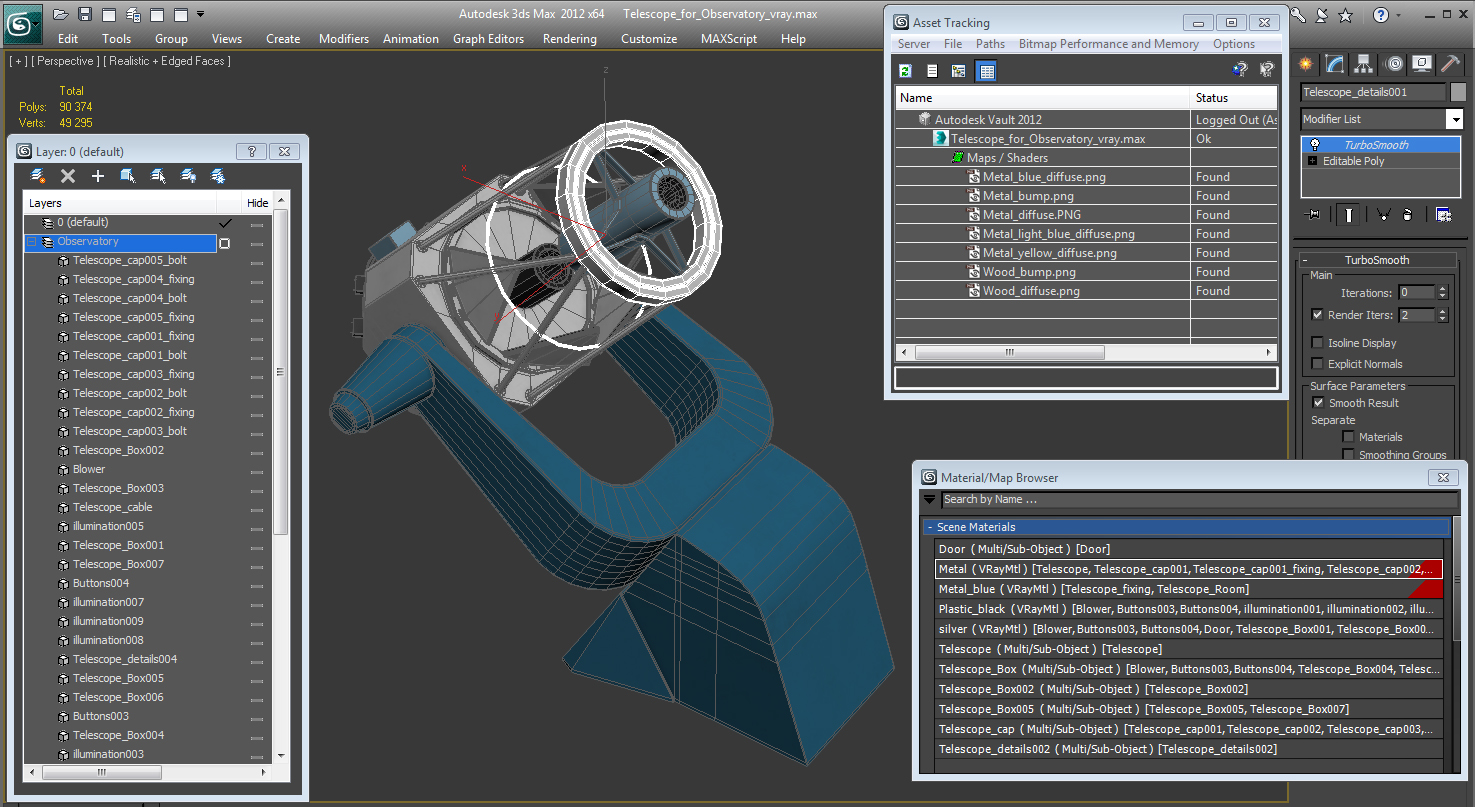Toggle the Render Iters checkbox

tap(1318, 315)
